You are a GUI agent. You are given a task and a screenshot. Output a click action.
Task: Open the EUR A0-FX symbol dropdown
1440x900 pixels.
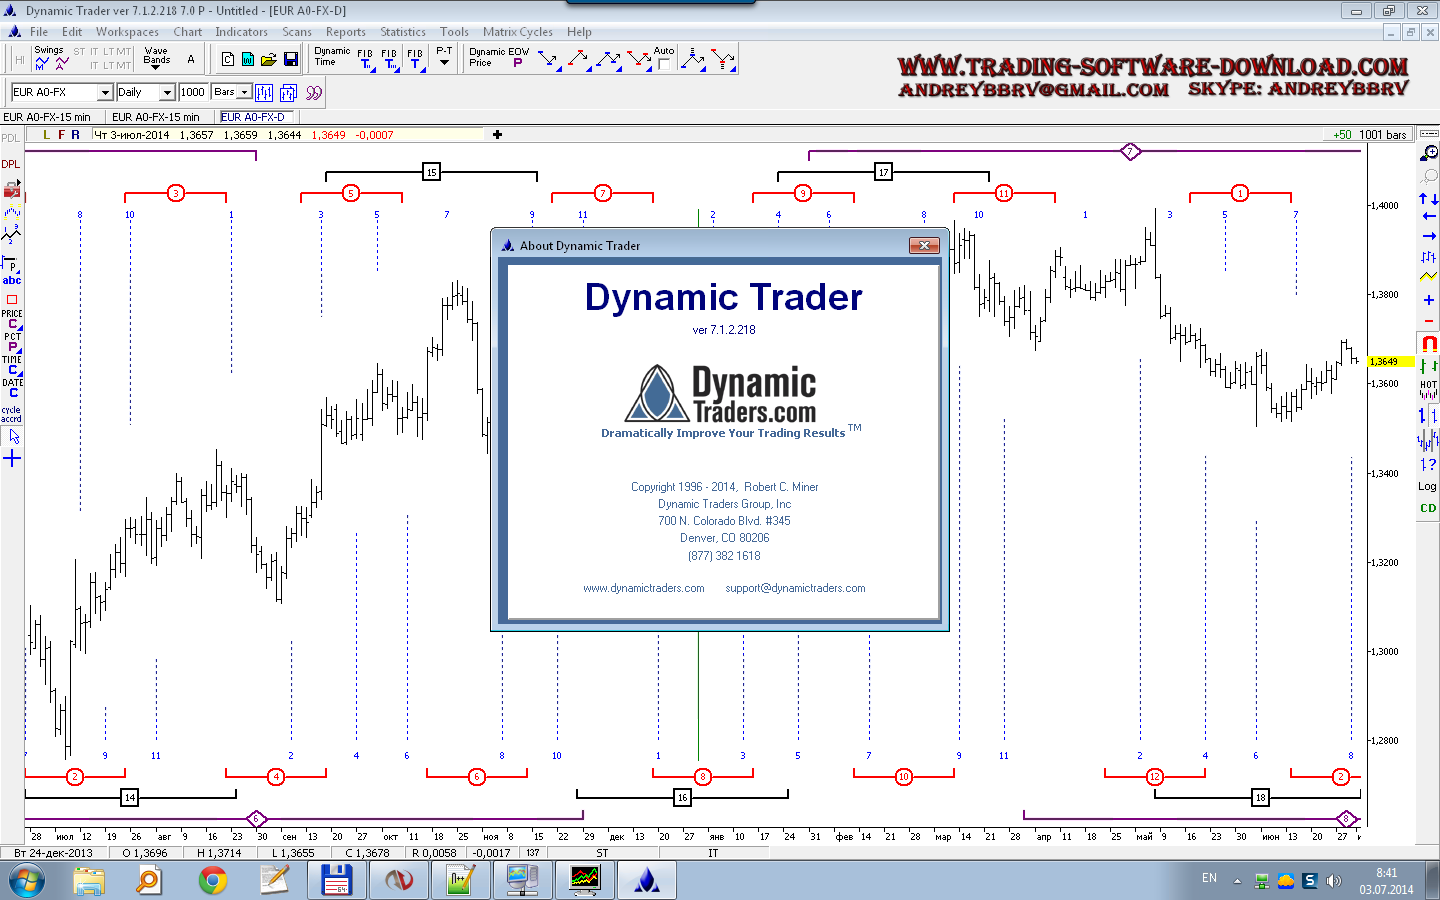click(104, 92)
